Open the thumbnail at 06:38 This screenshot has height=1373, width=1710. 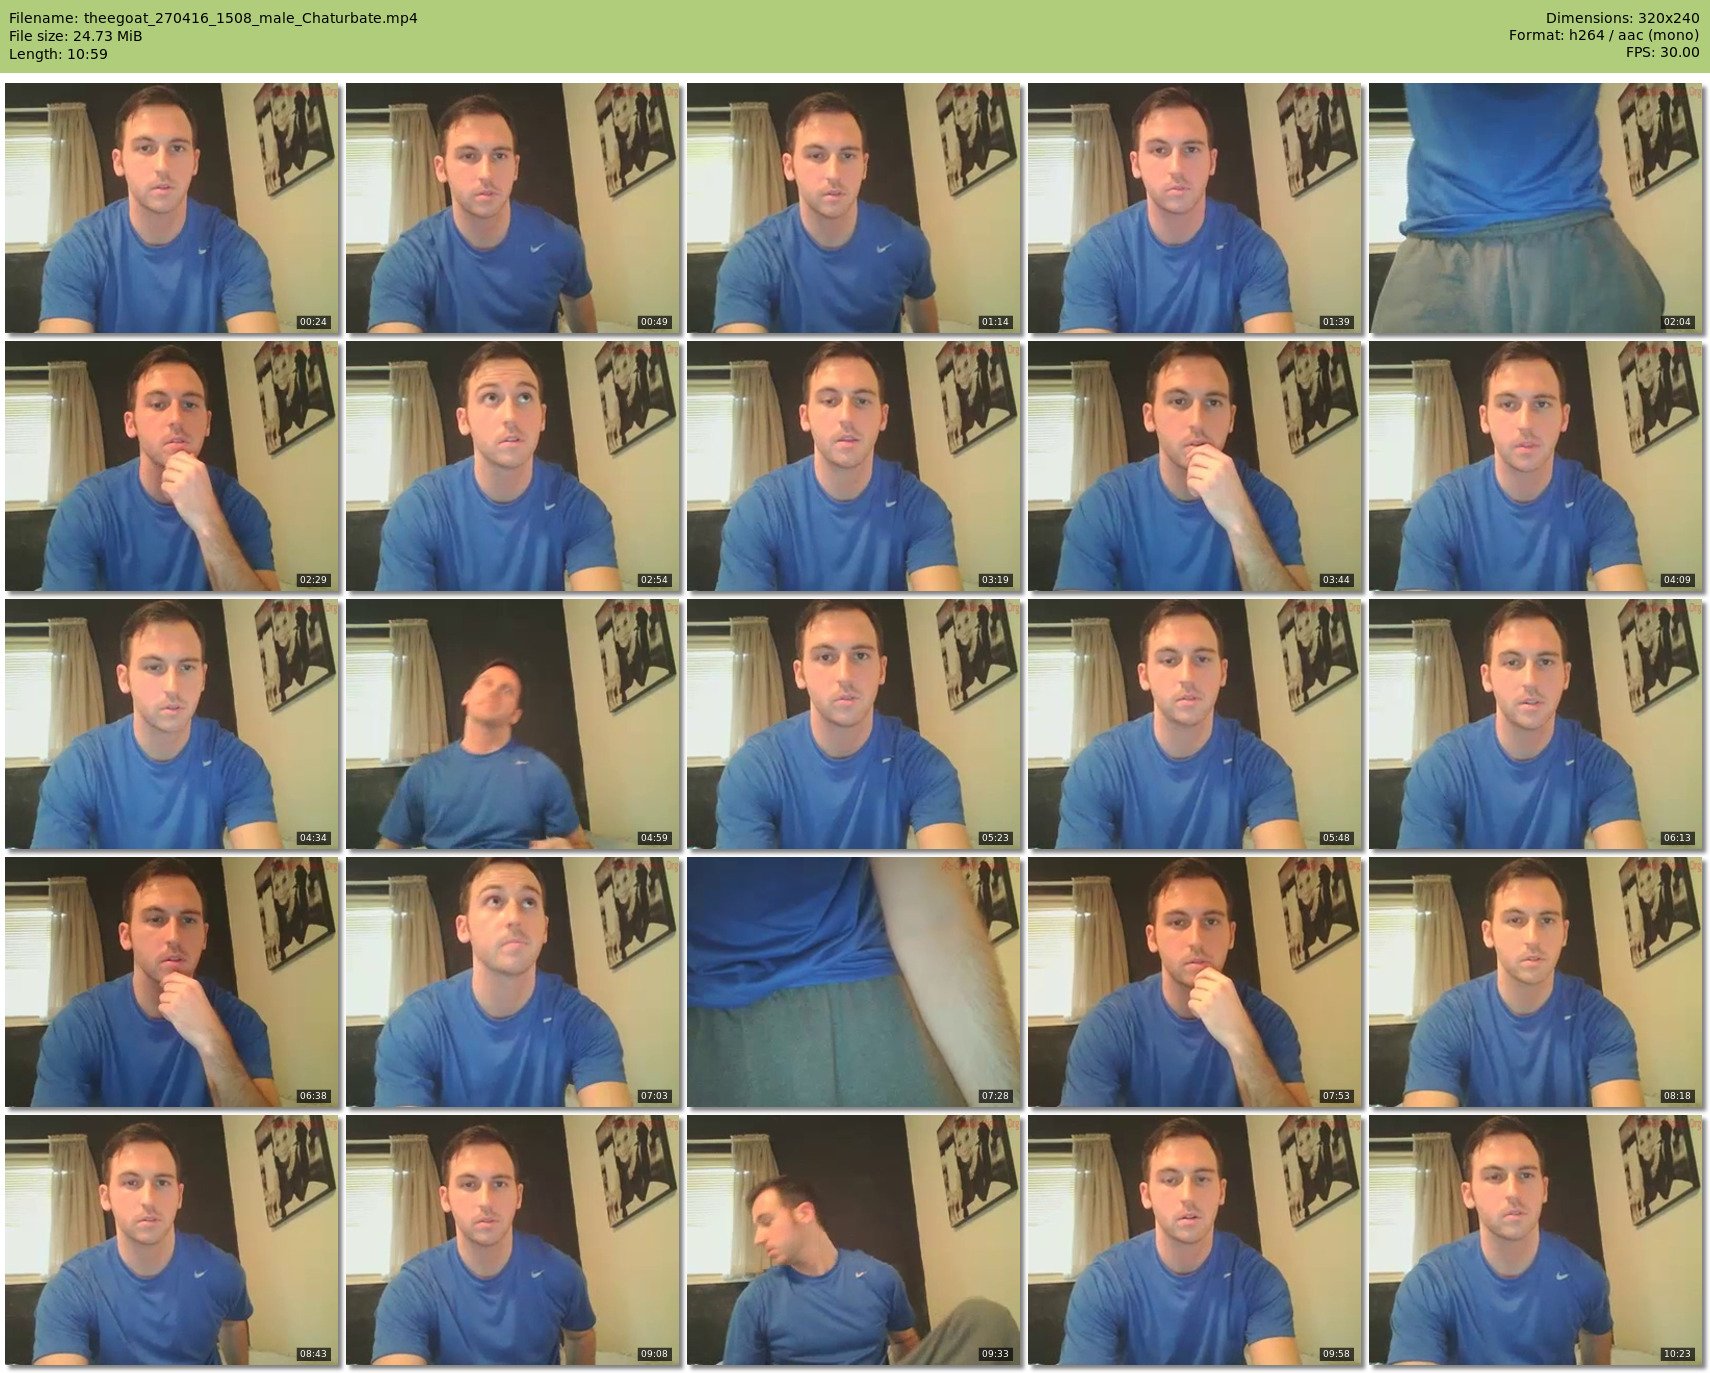[172, 982]
